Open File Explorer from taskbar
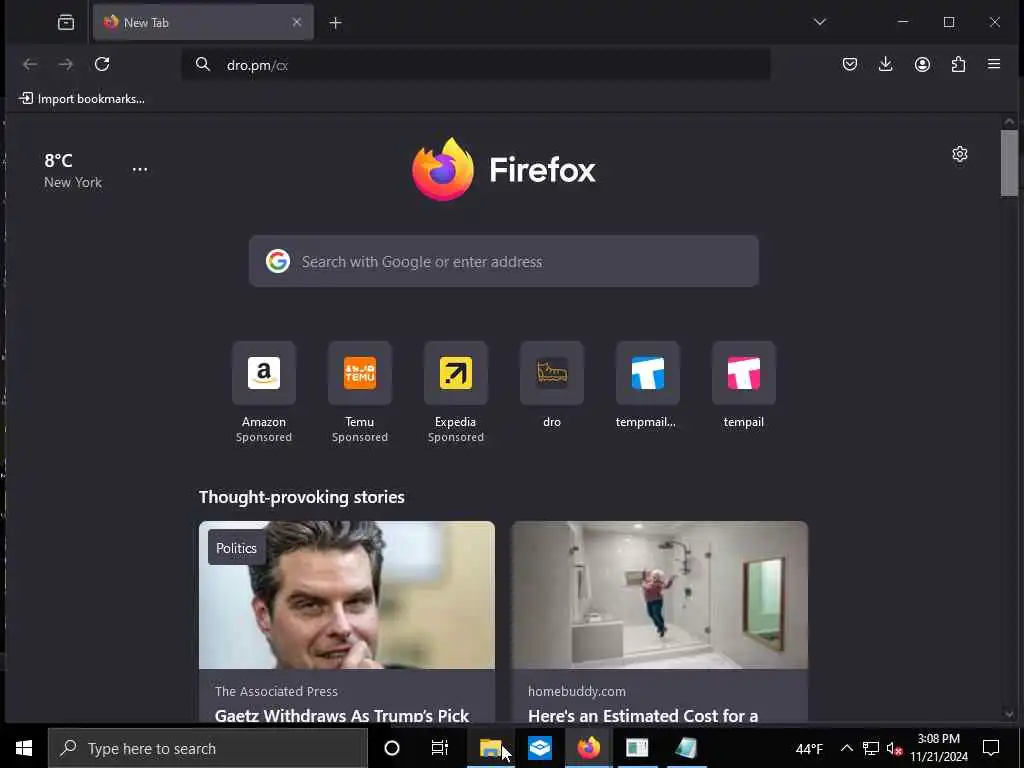 click(490, 748)
